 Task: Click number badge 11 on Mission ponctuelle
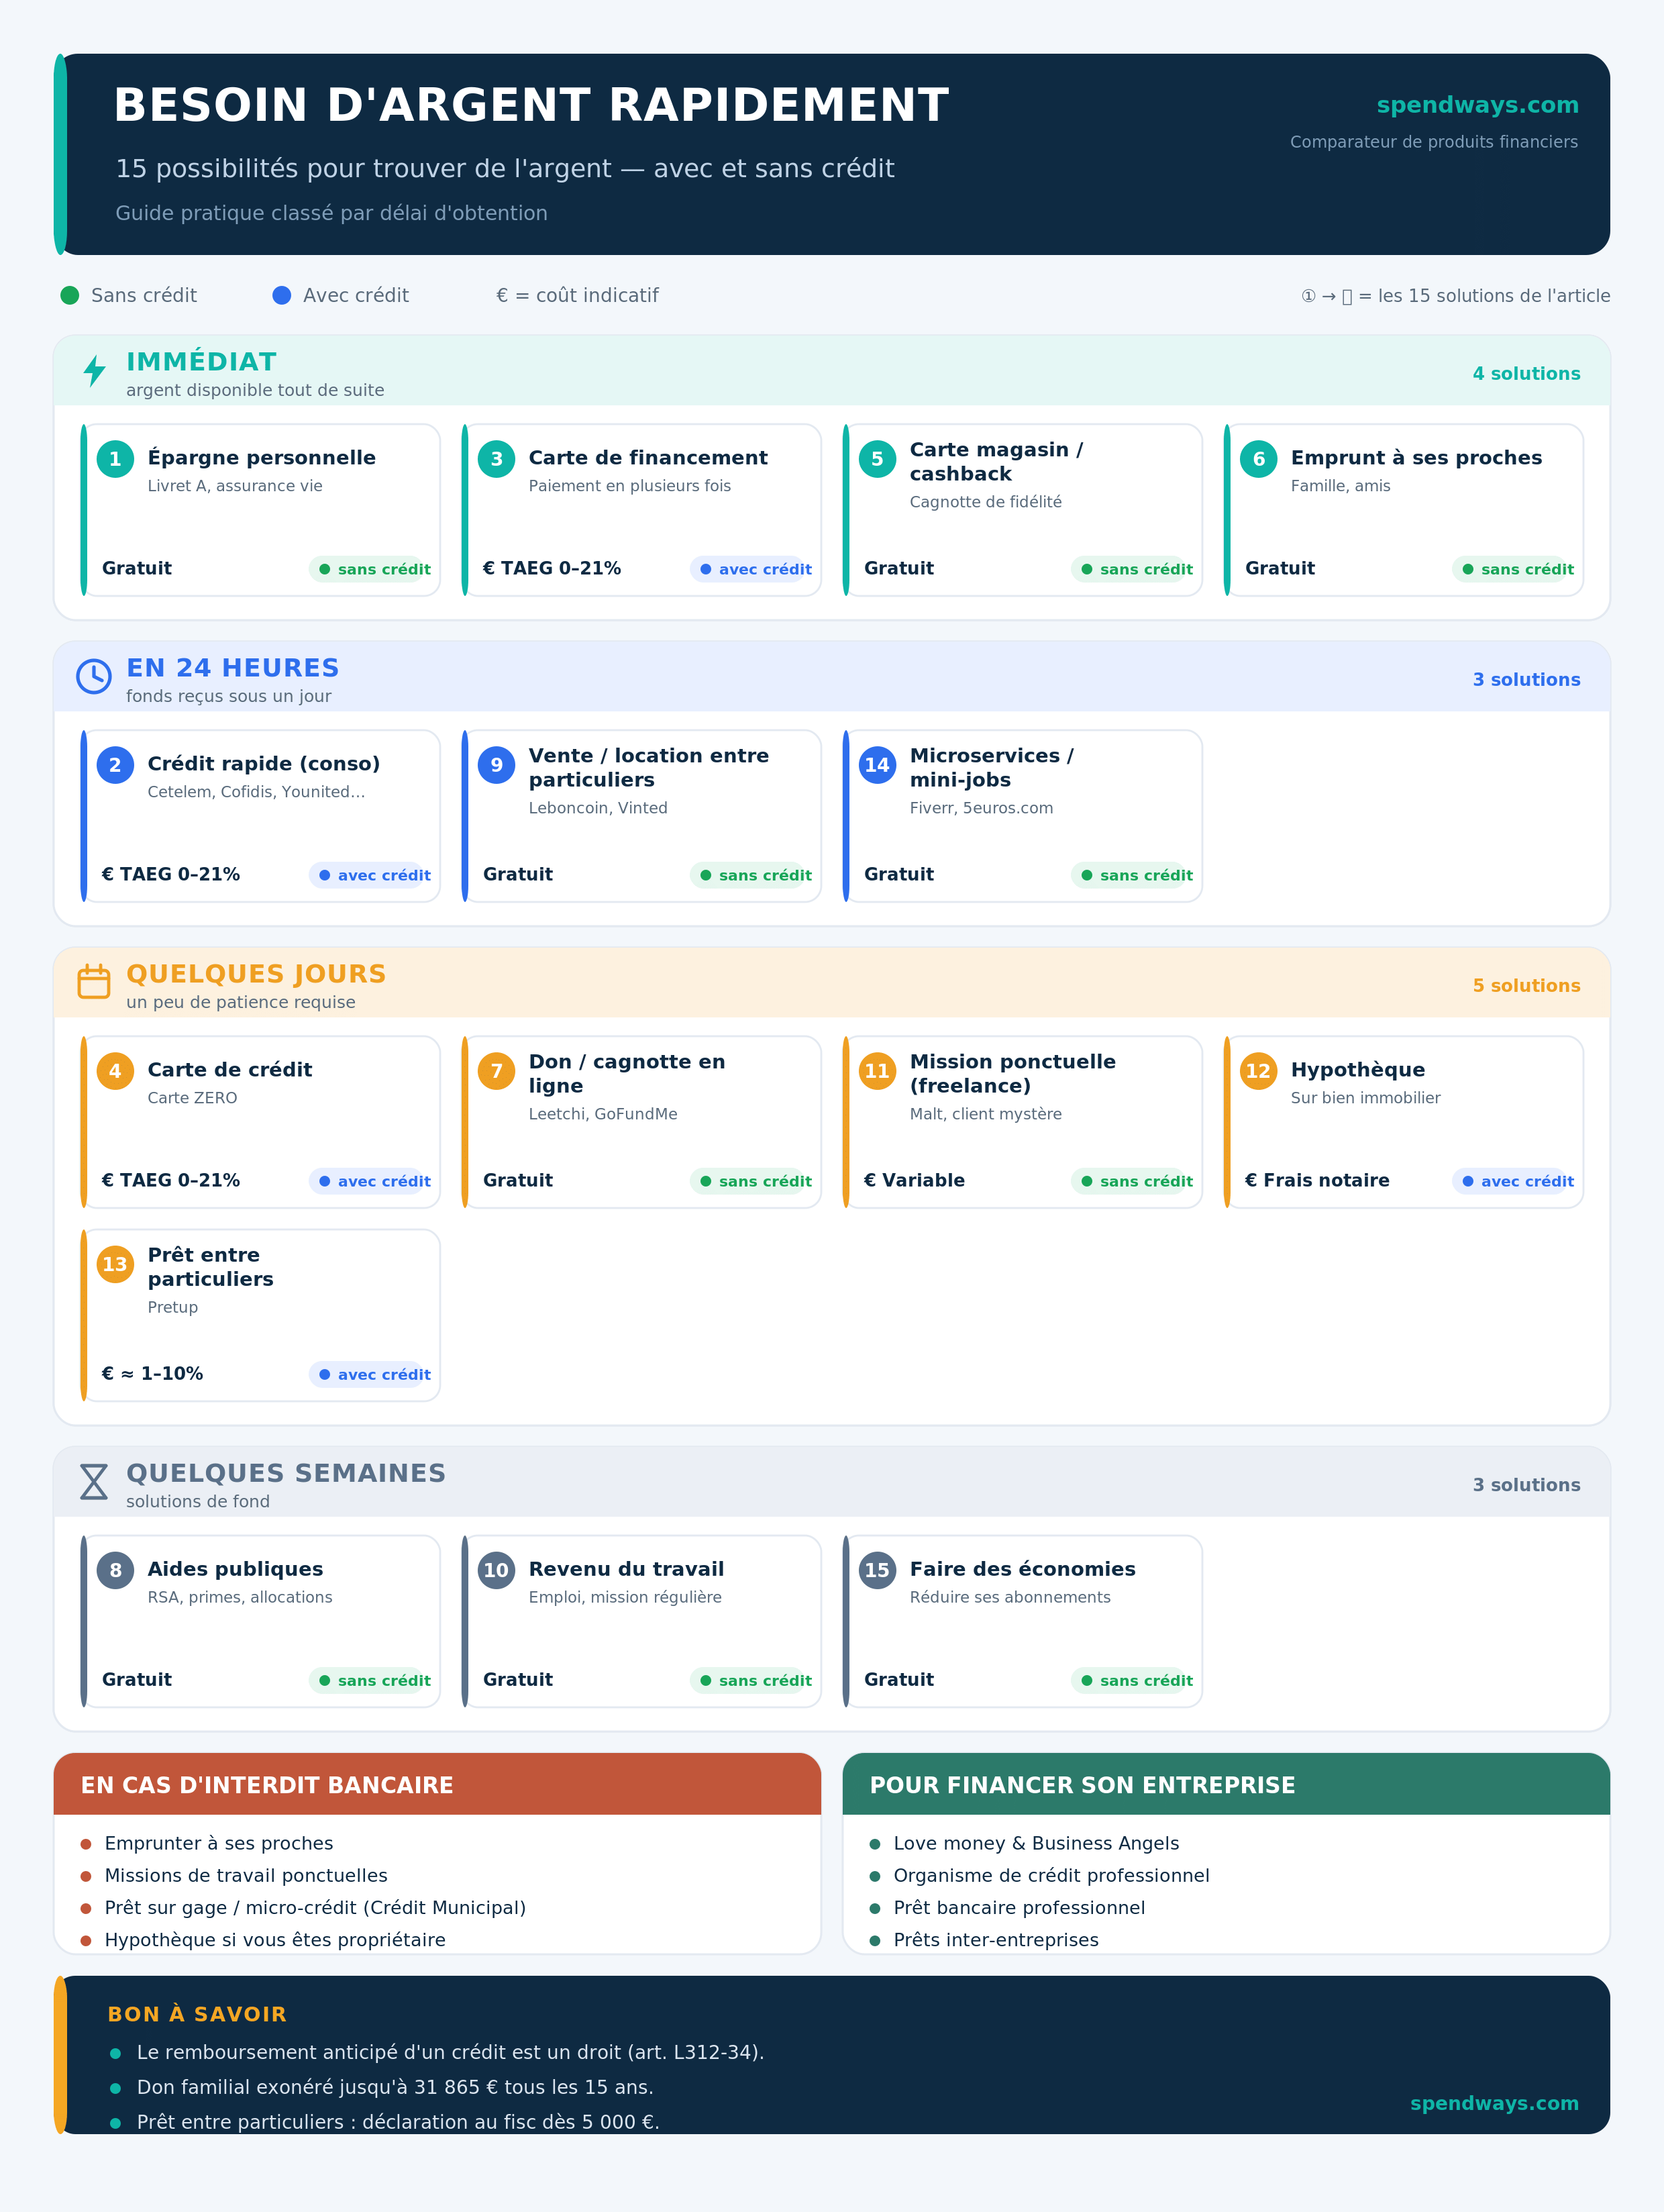click(877, 1071)
